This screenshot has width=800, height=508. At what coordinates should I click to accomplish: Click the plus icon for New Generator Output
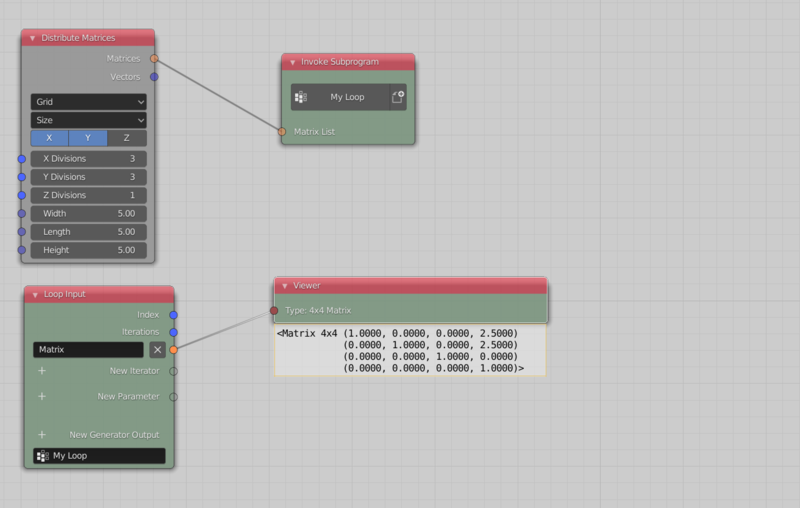pos(42,435)
